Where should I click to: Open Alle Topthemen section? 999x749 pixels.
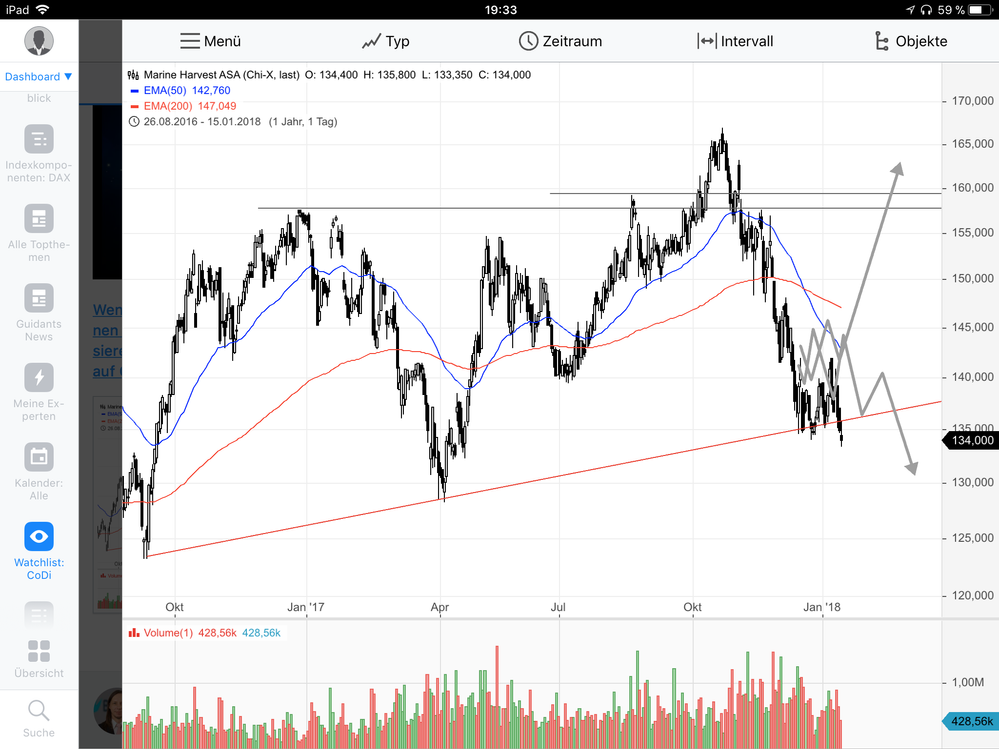point(38,218)
